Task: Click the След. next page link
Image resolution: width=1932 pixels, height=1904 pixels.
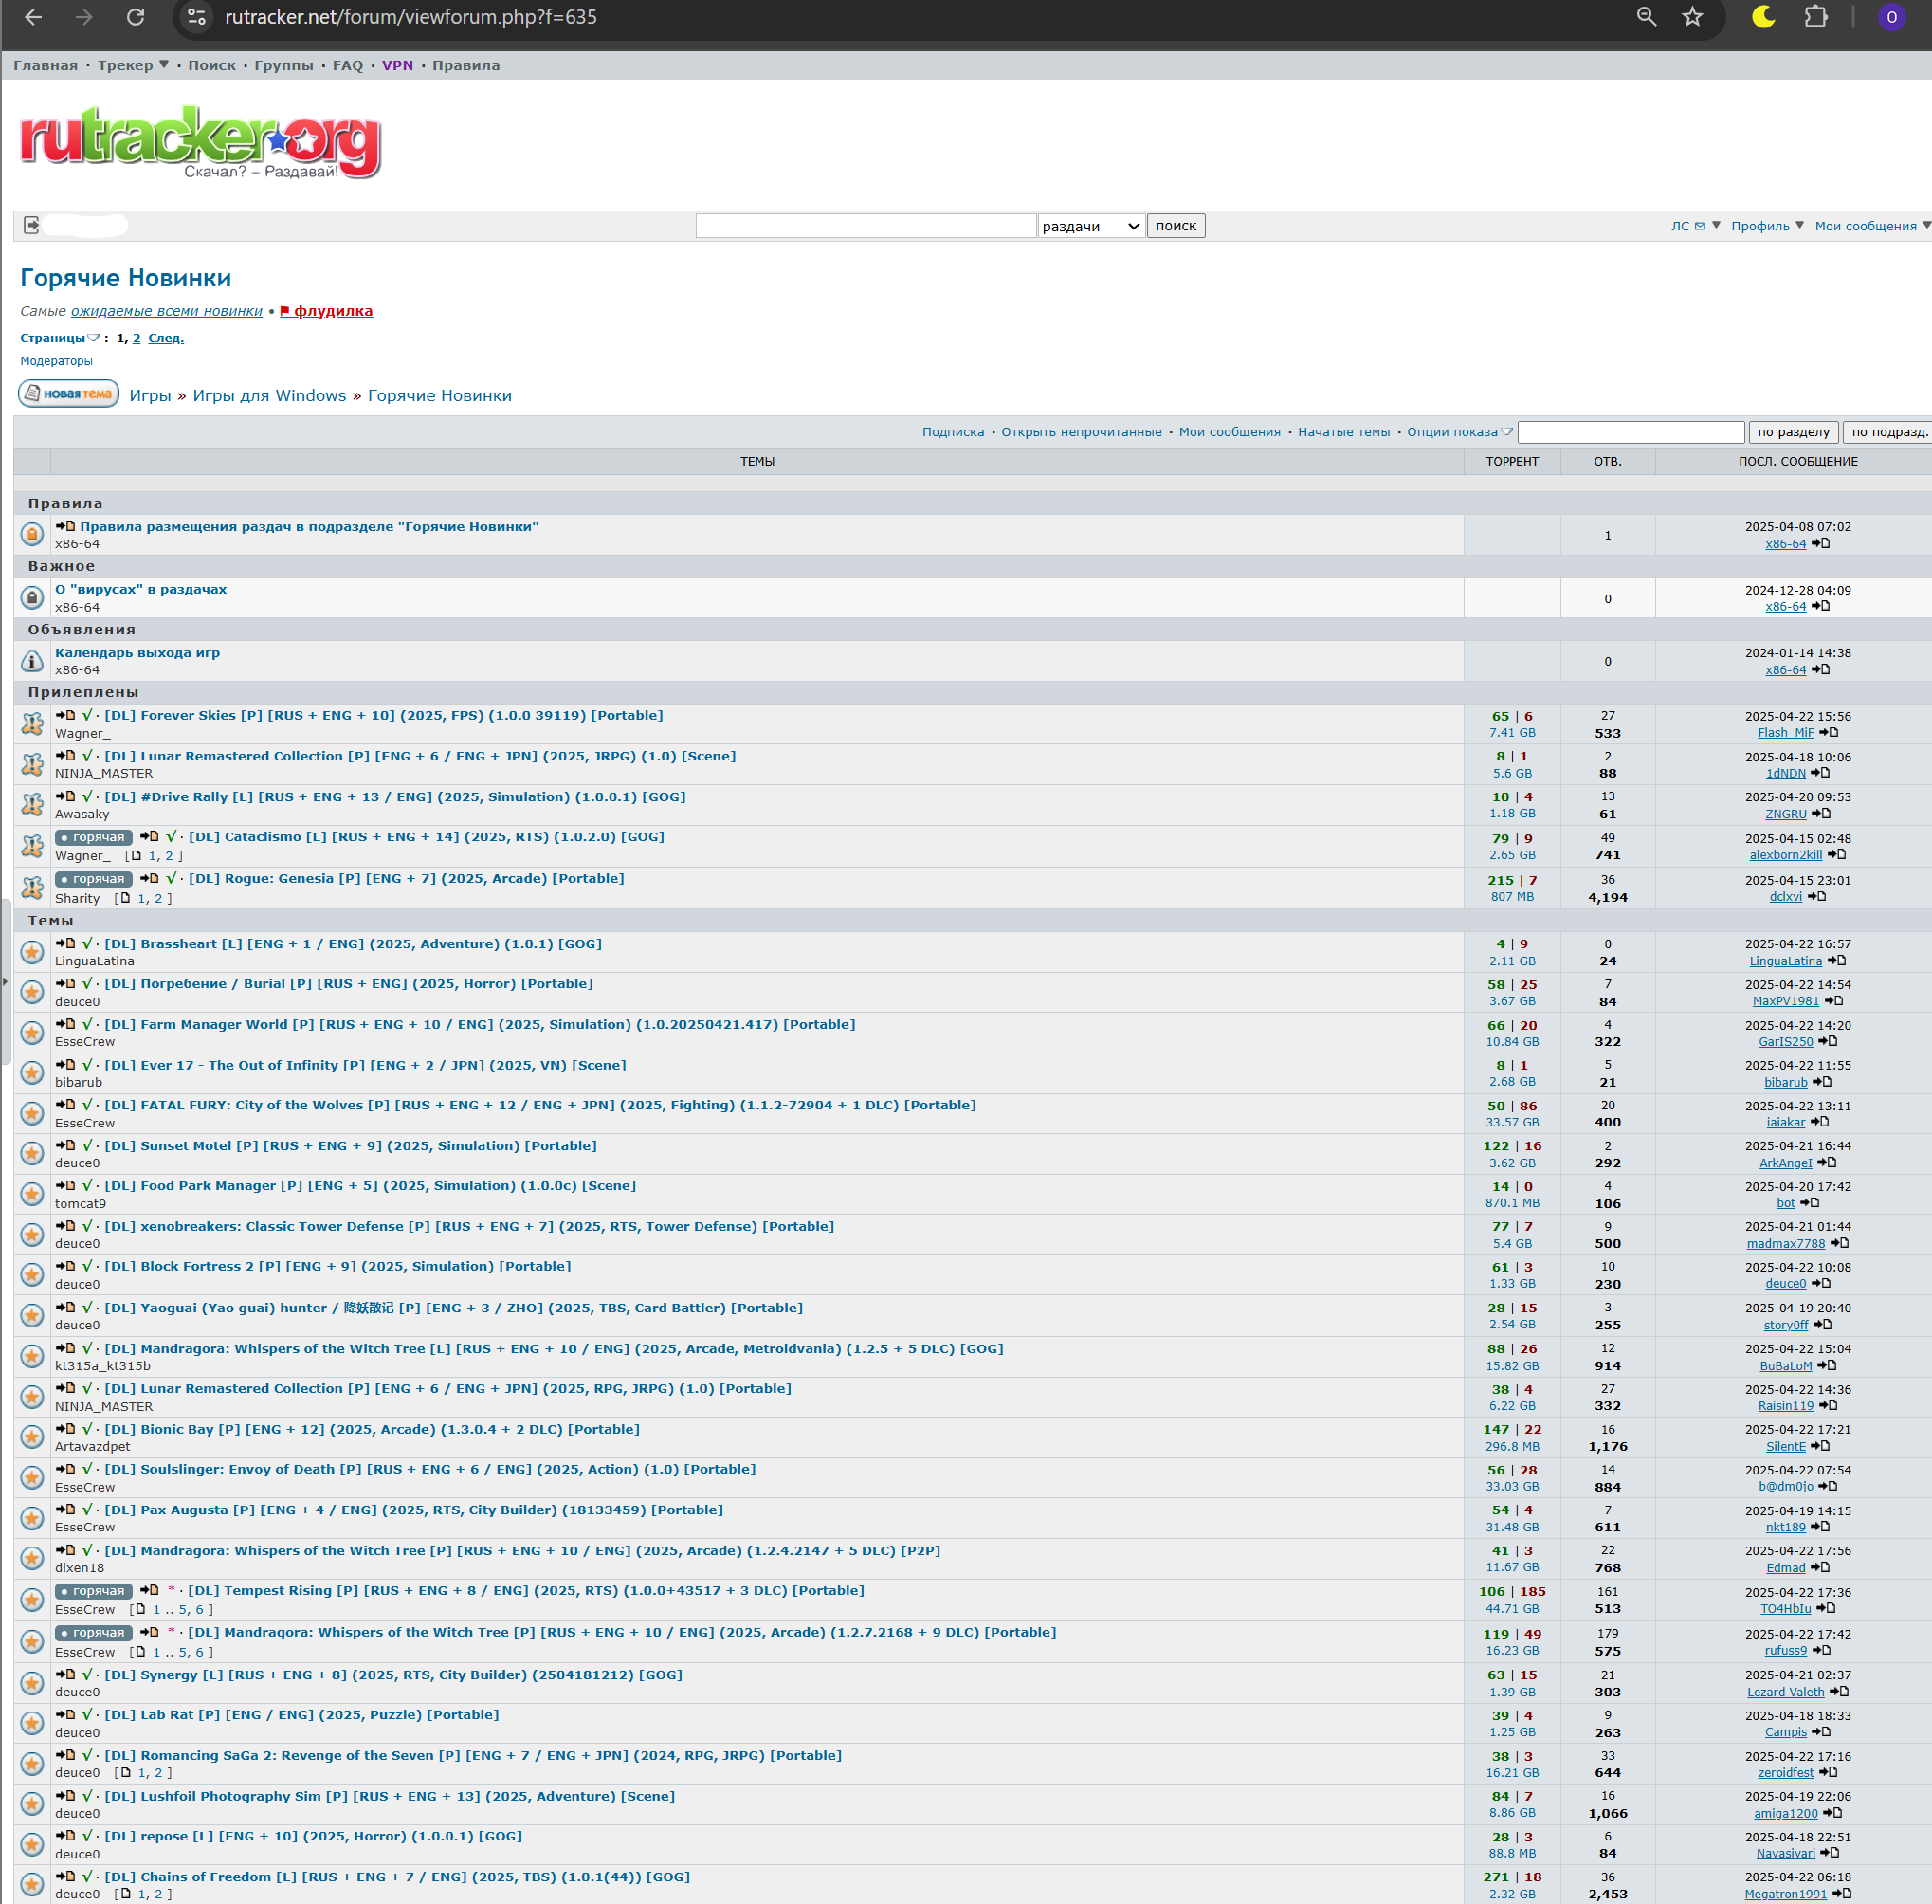Action: pyautogui.click(x=166, y=338)
